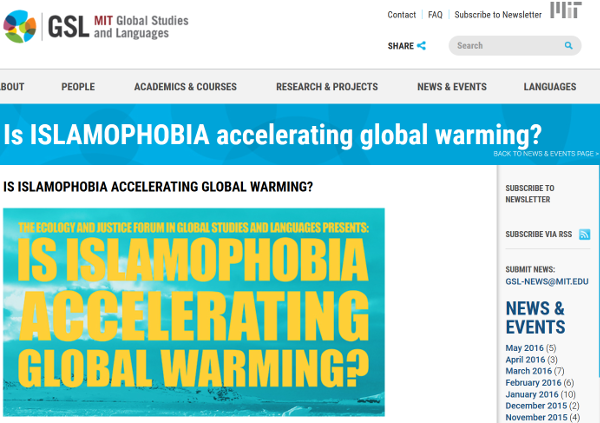Screen dimensions: 600x423
Task: Click the RSS feed icon
Action: 584,235
